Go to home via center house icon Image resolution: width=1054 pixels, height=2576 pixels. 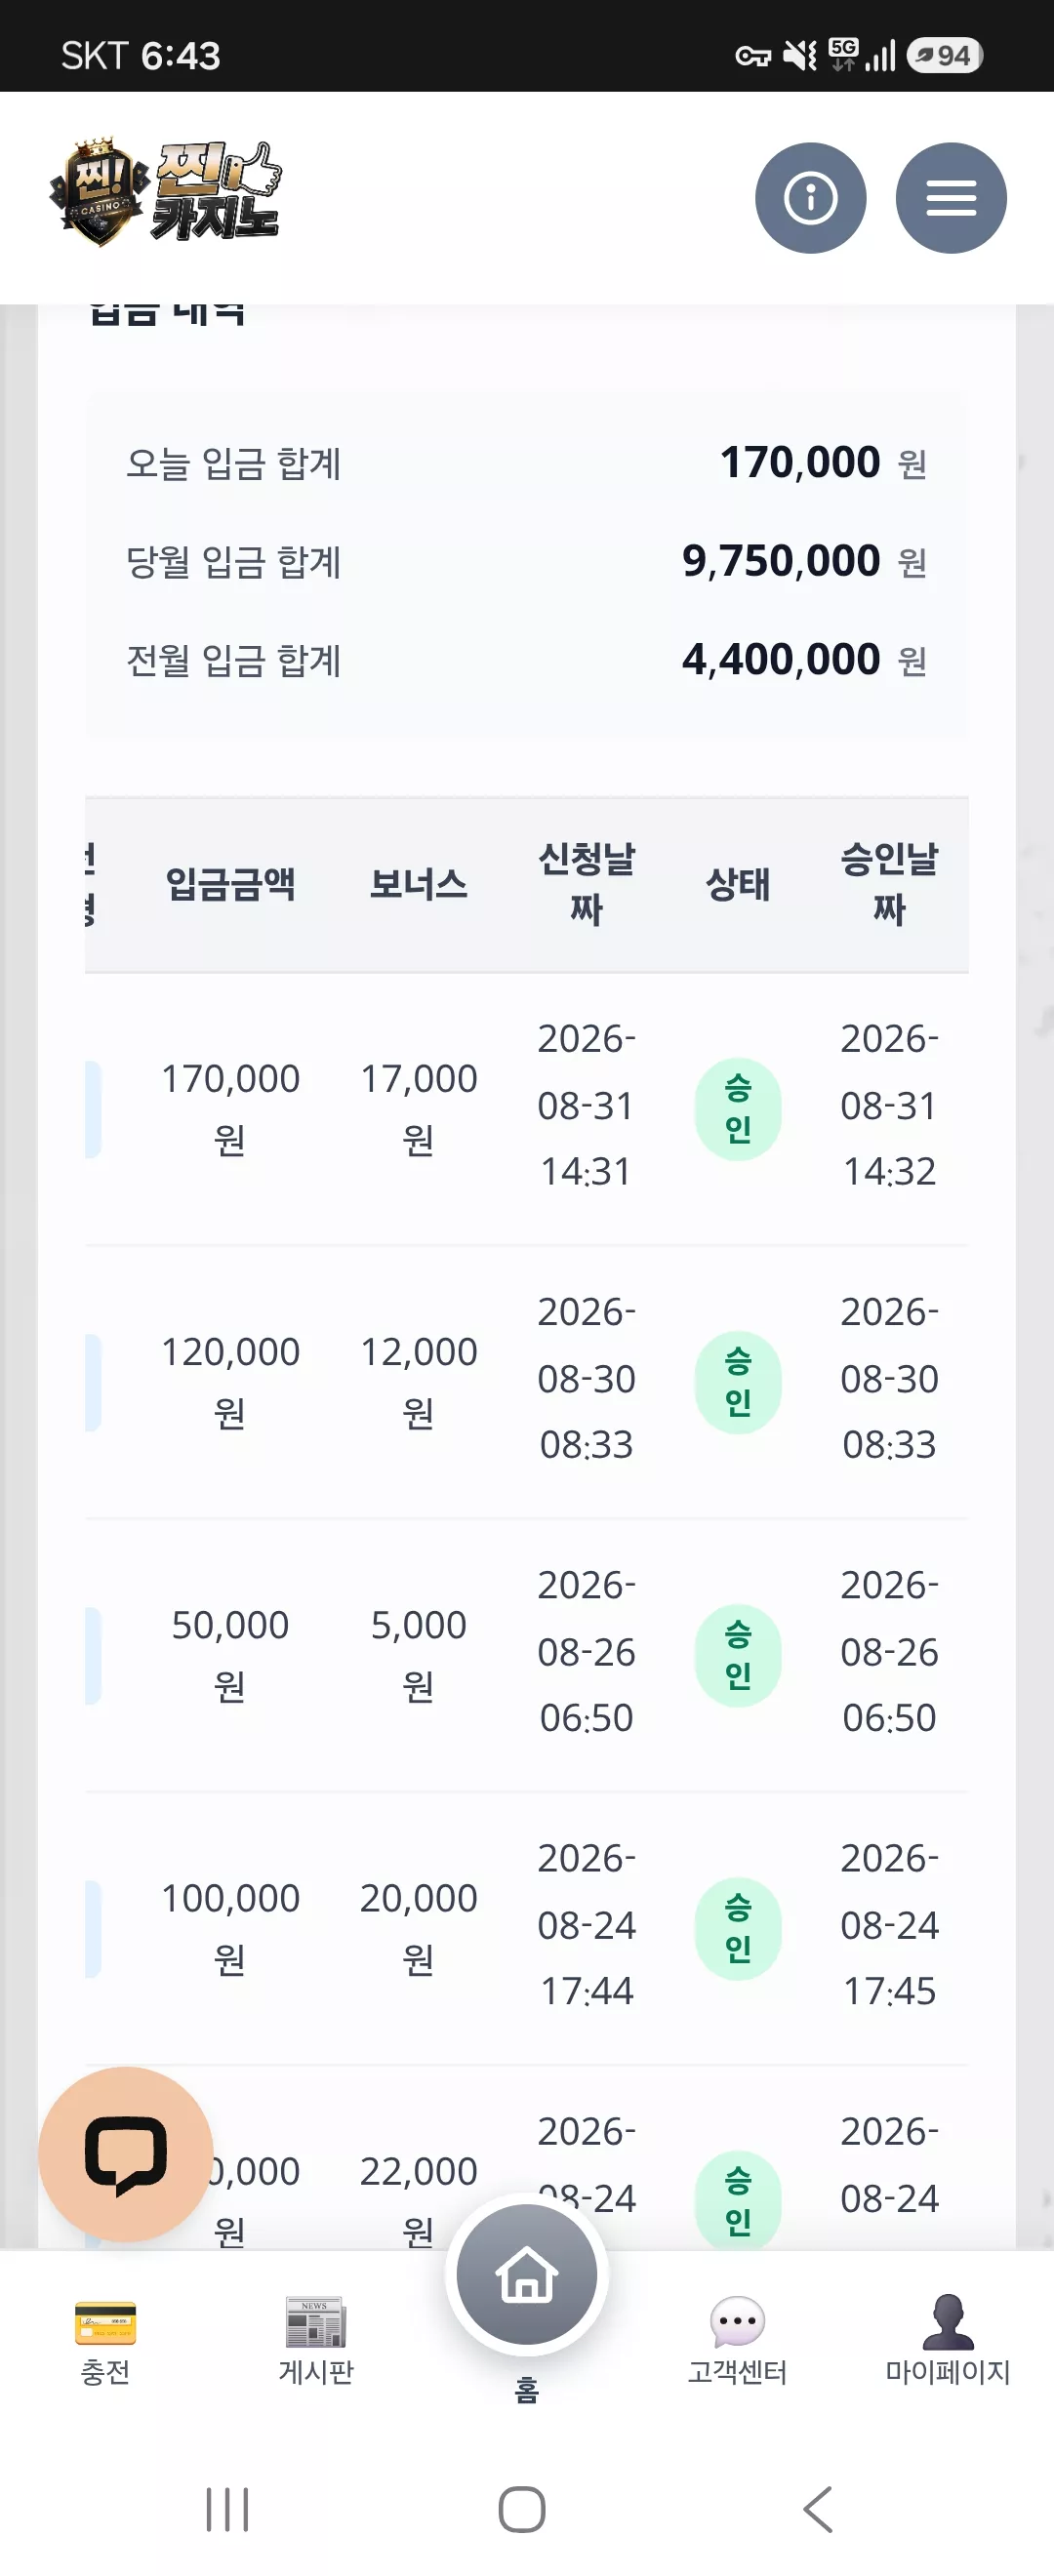point(527,2275)
